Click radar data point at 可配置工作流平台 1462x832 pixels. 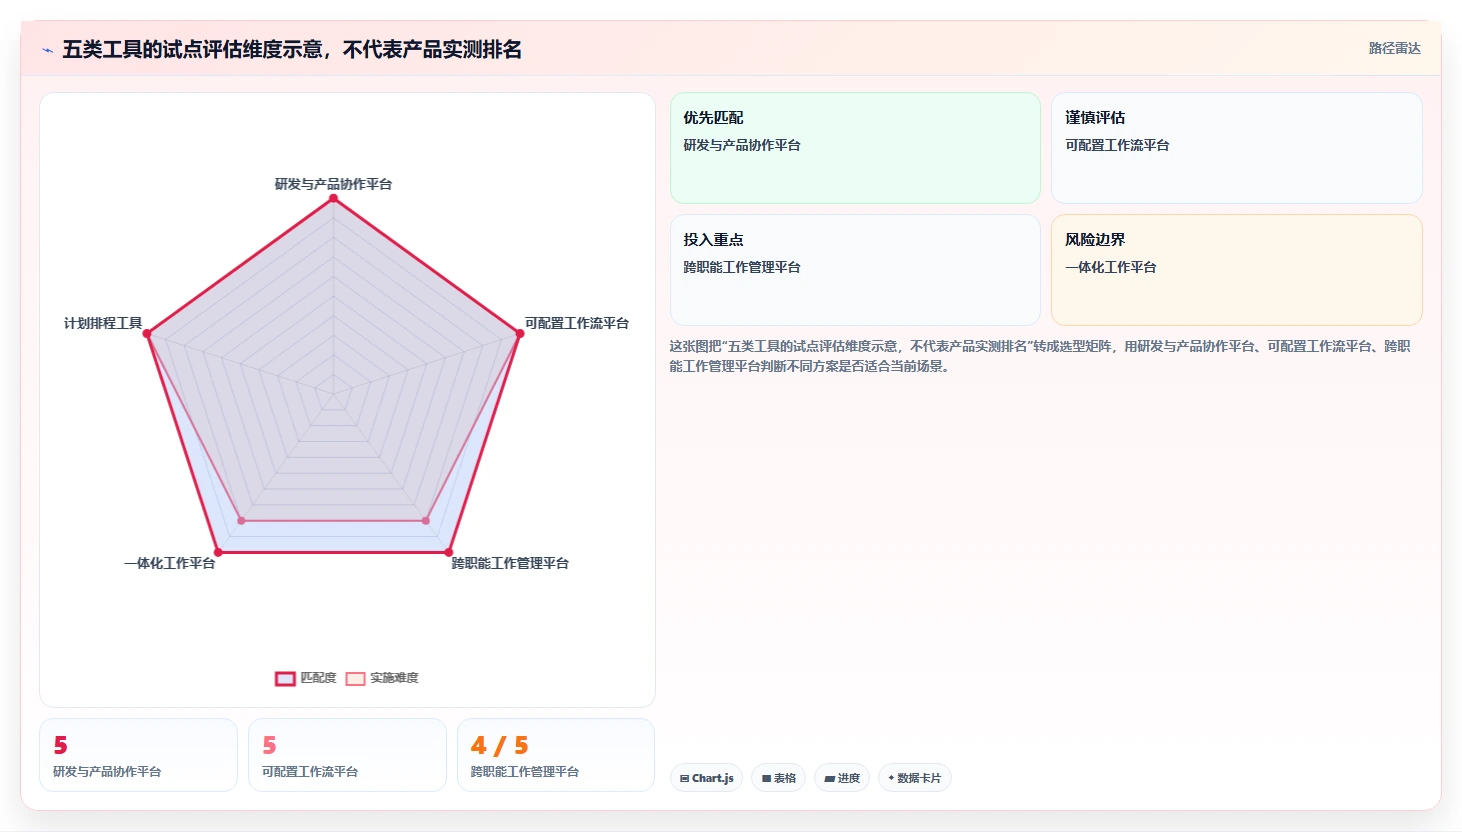click(x=520, y=334)
